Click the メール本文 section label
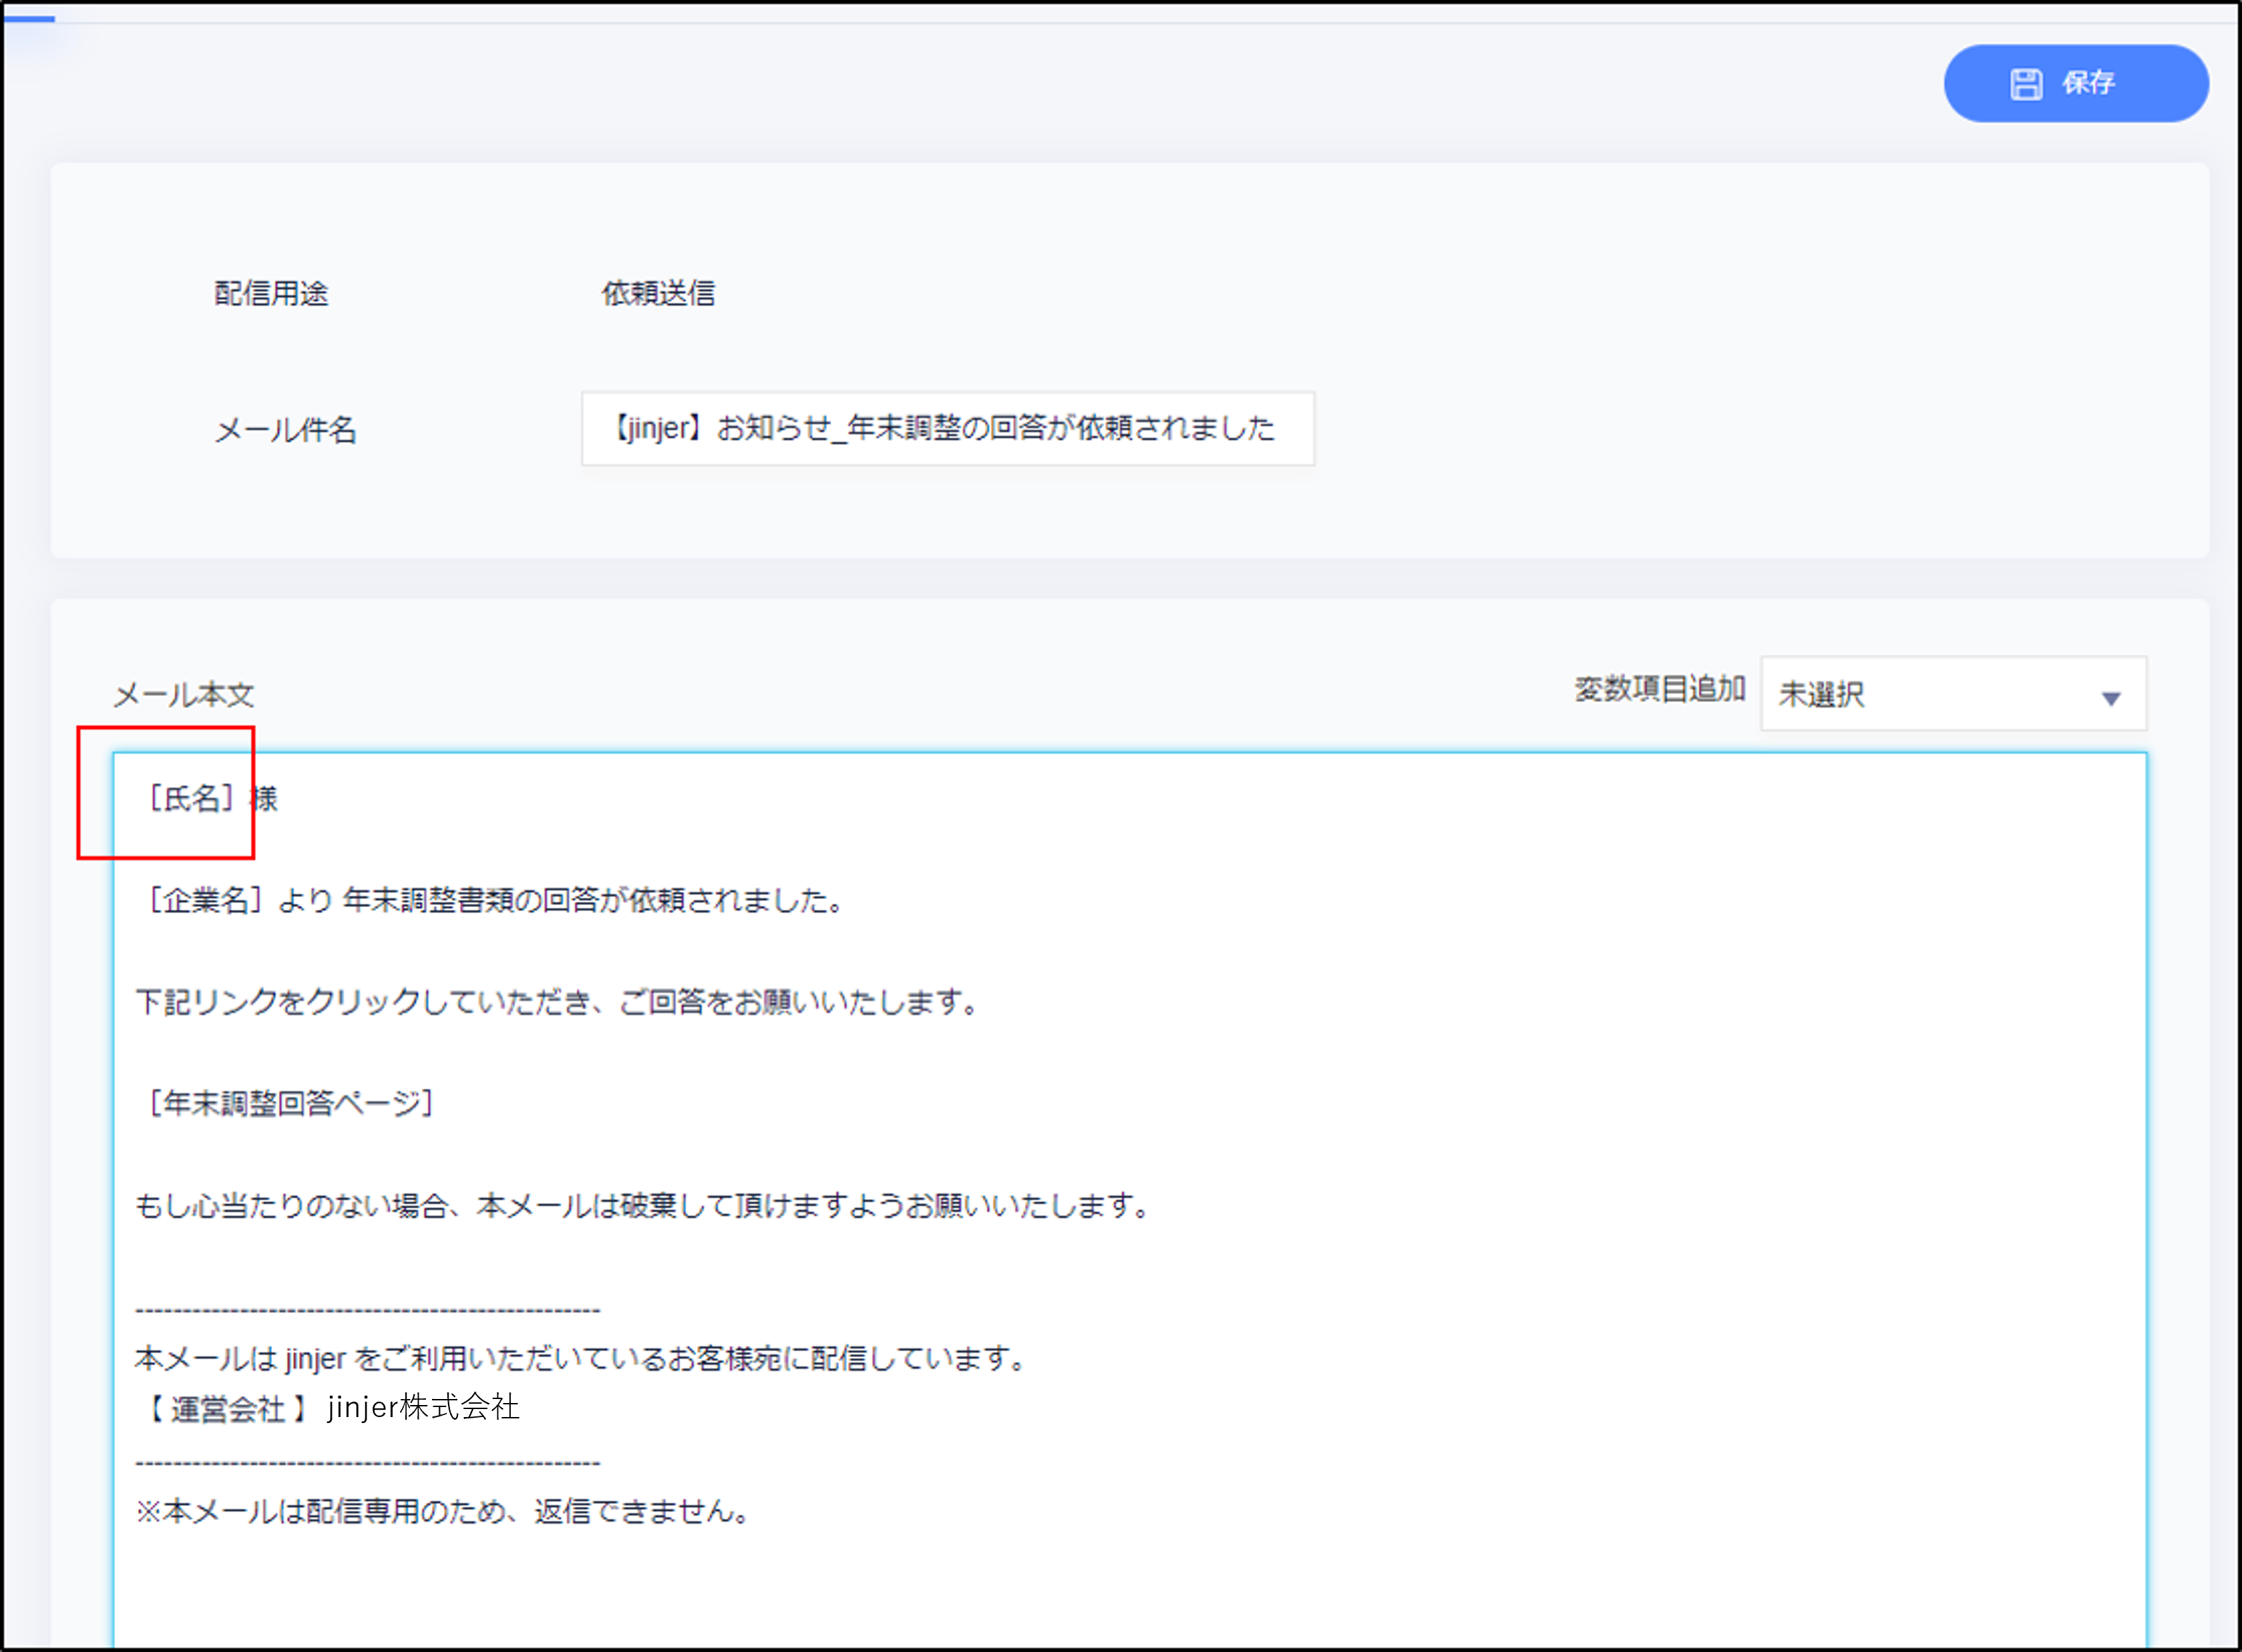This screenshot has width=2242, height=1652. (x=183, y=695)
